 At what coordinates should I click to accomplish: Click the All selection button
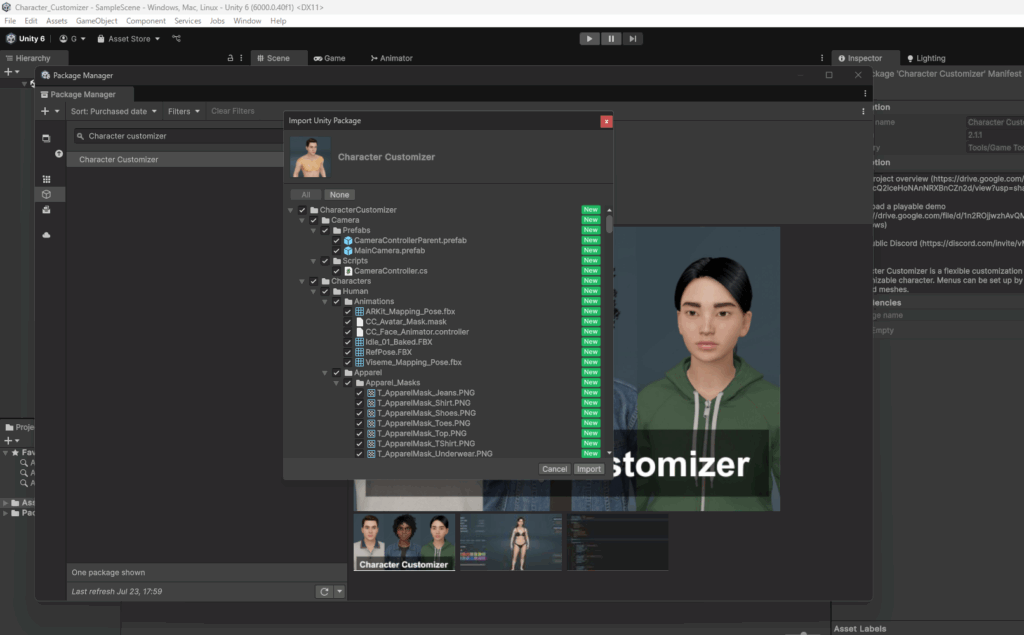point(306,195)
